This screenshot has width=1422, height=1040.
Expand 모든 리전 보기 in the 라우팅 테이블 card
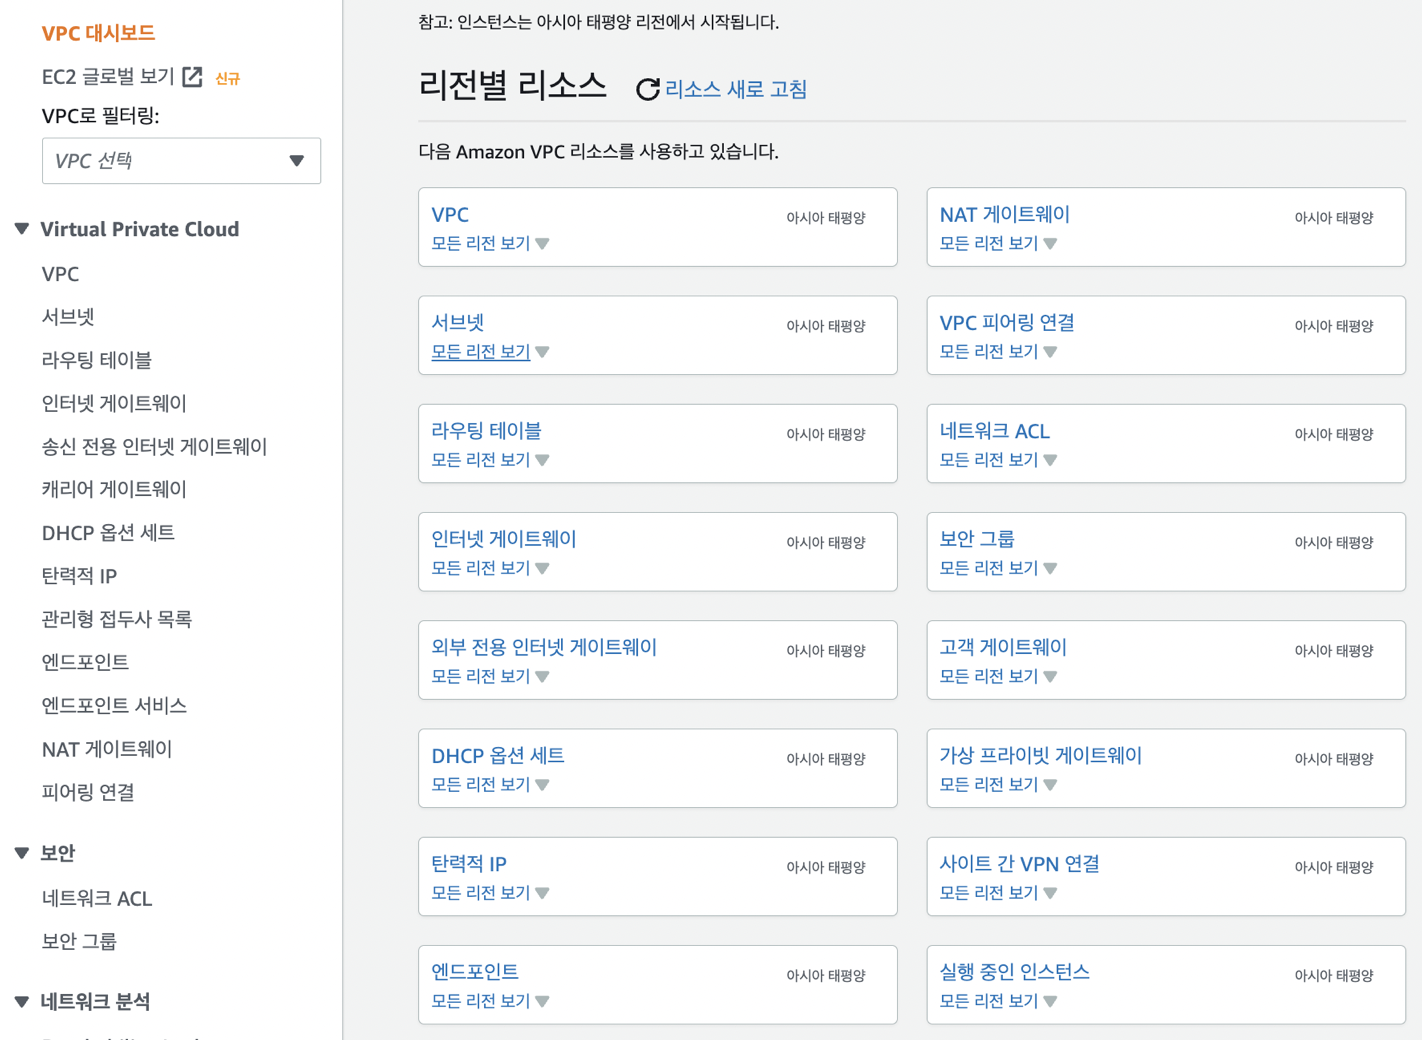pyautogui.click(x=490, y=460)
